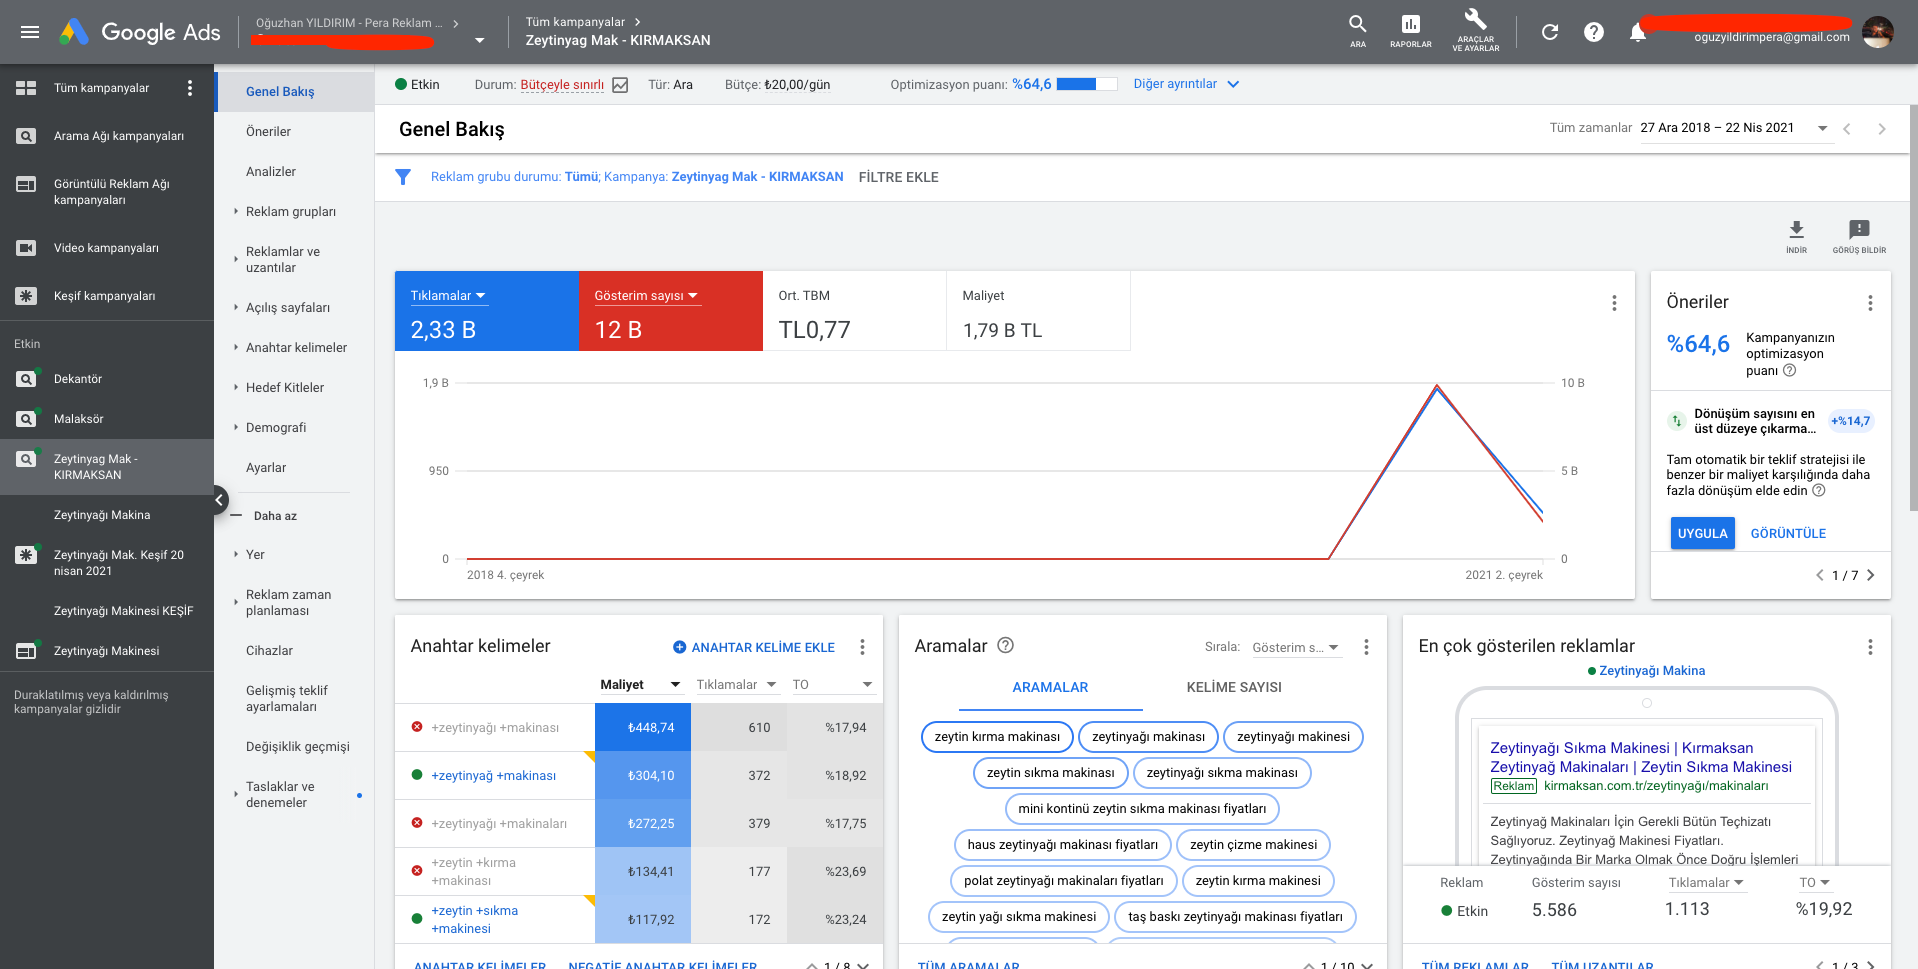The height and width of the screenshot is (969, 1918).
Task: Open the Tıklamalar column dropdown in ads card
Action: coord(1706,883)
